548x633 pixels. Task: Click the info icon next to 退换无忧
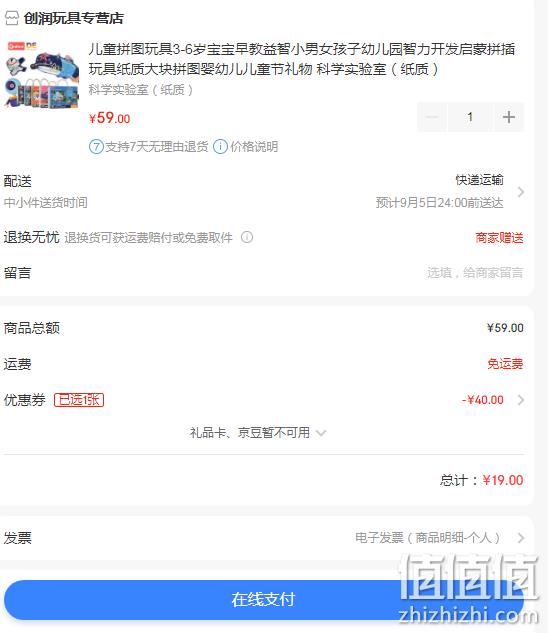(247, 237)
